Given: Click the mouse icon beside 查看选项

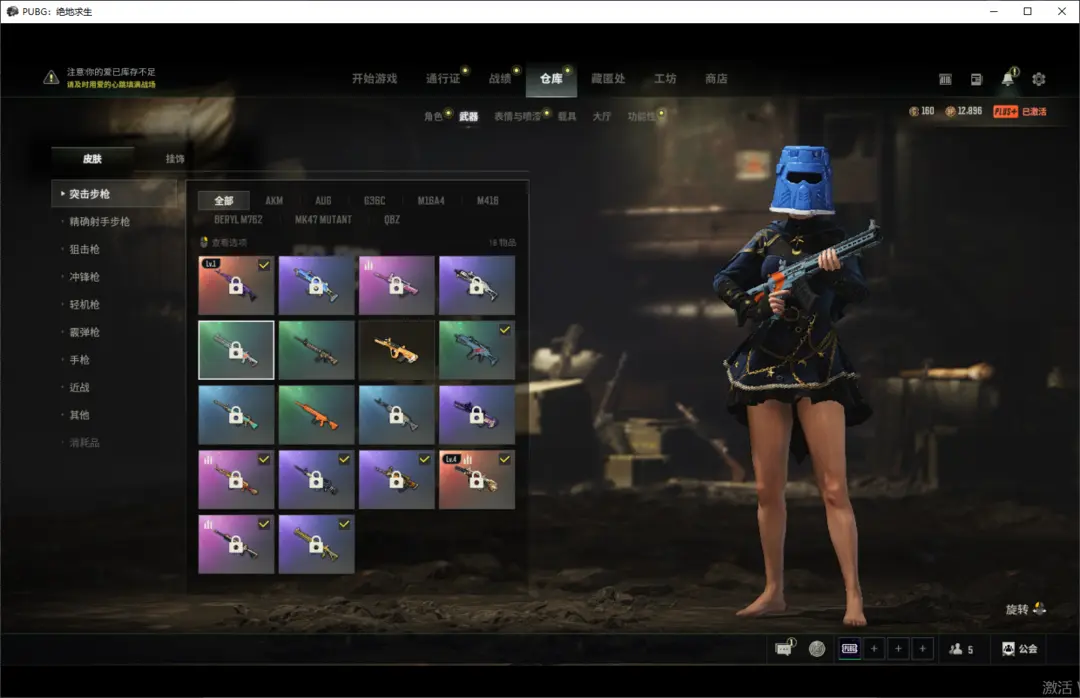Looking at the screenshot, I should point(204,242).
